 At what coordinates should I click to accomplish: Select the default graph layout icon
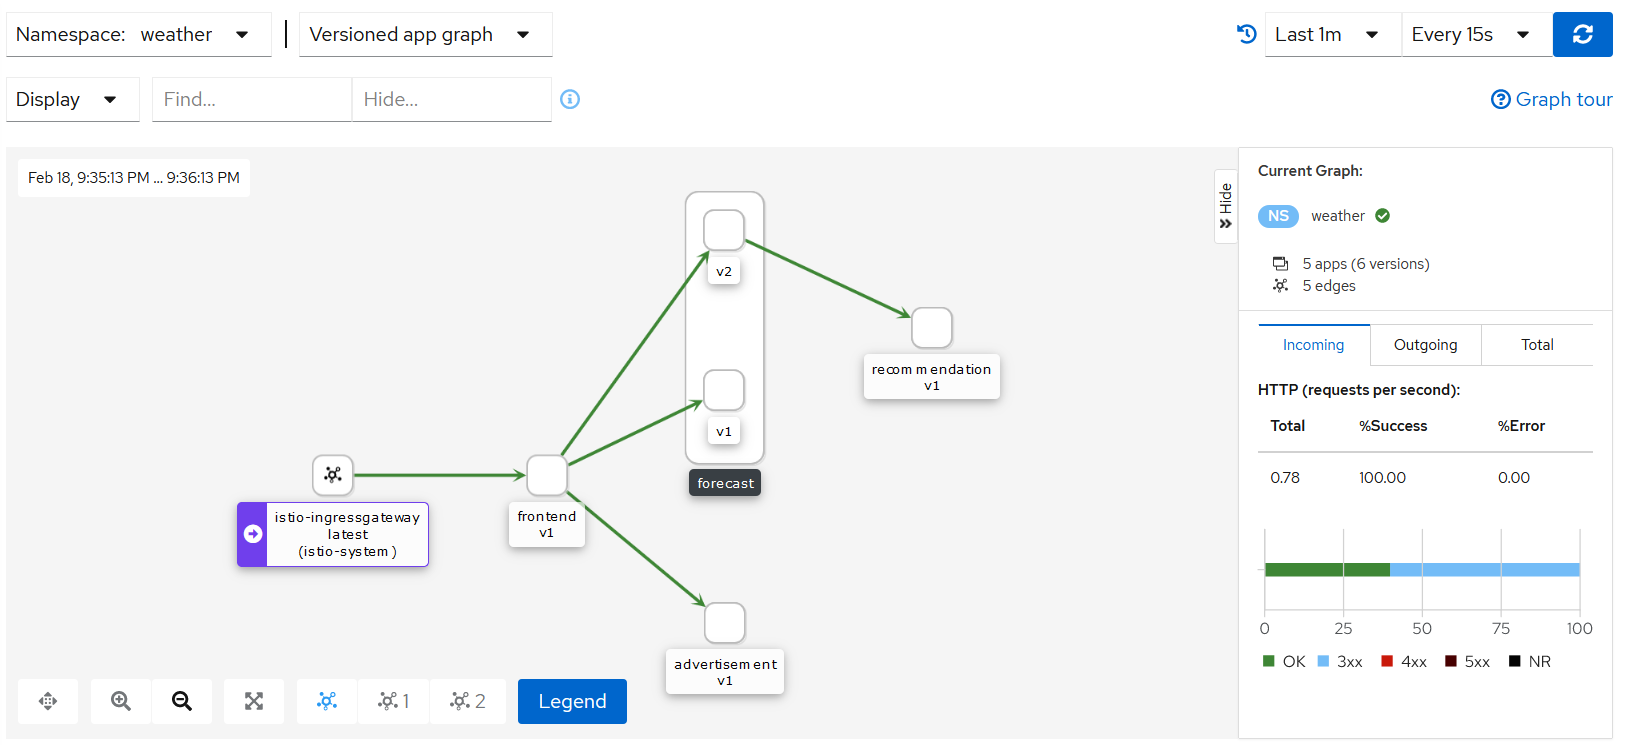click(327, 701)
